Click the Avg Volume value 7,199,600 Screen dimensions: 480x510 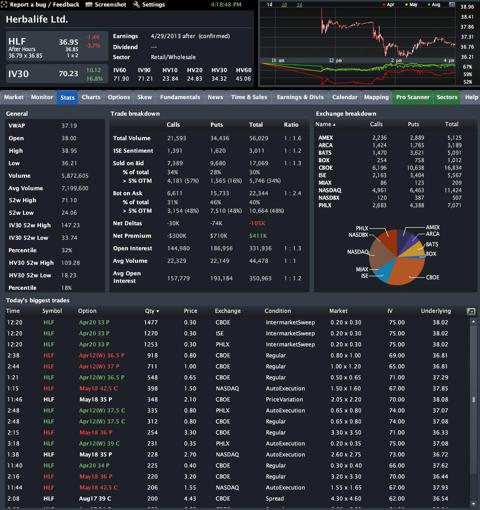click(x=75, y=188)
